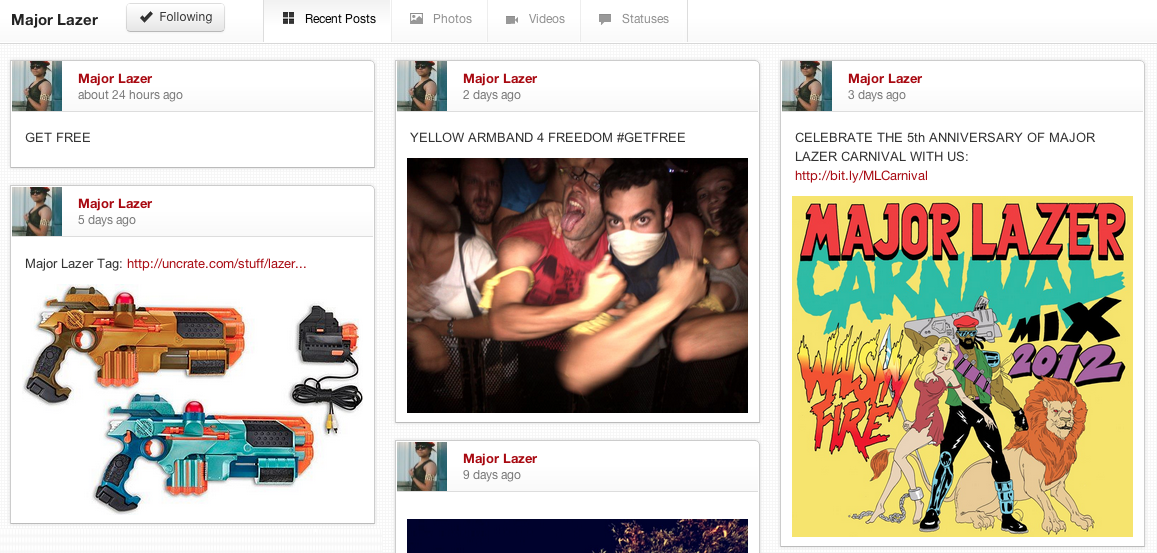Click Major Lazer name on 9 days ago post

500,459
